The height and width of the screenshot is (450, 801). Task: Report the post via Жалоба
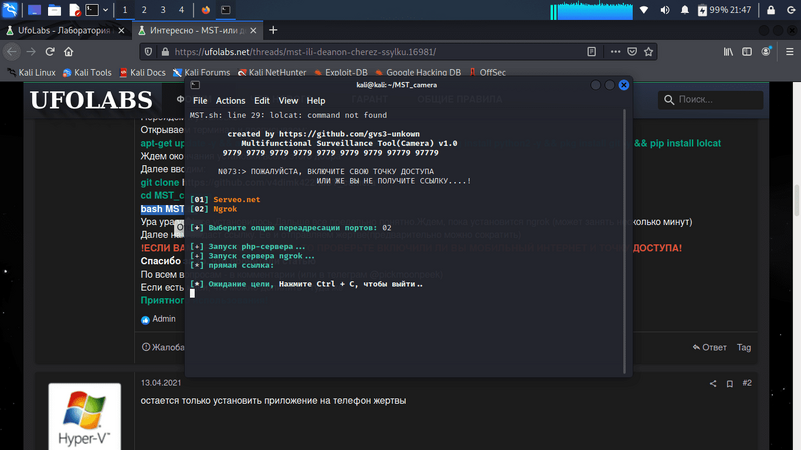pyautogui.click(x=163, y=347)
